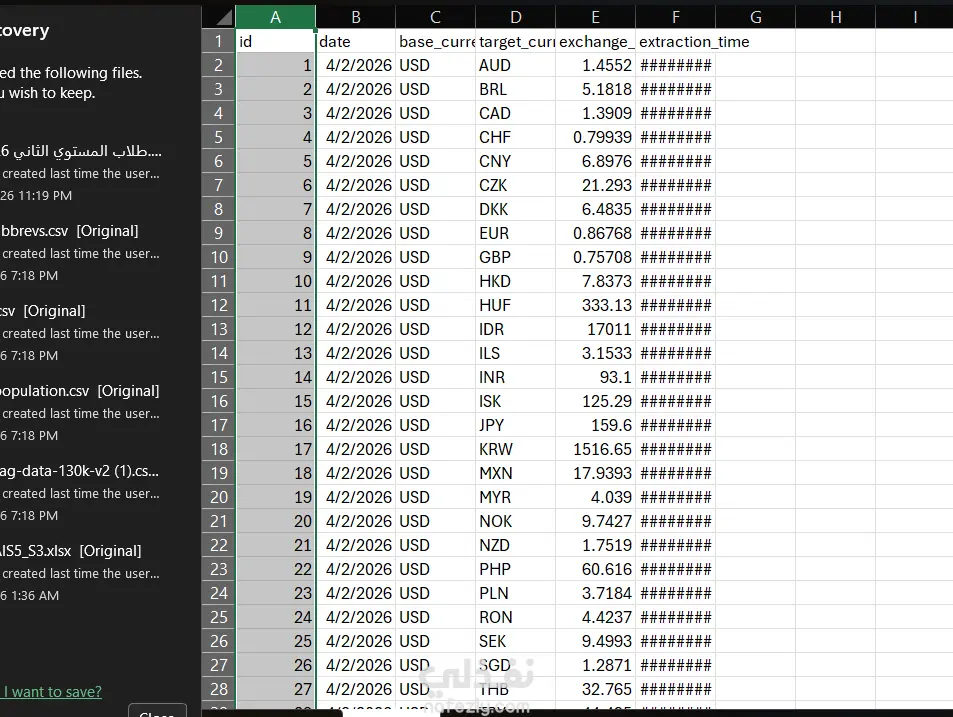Image resolution: width=953 pixels, height=717 pixels.
Task: Click exchange rate cell 5.1818
Action: tap(596, 89)
